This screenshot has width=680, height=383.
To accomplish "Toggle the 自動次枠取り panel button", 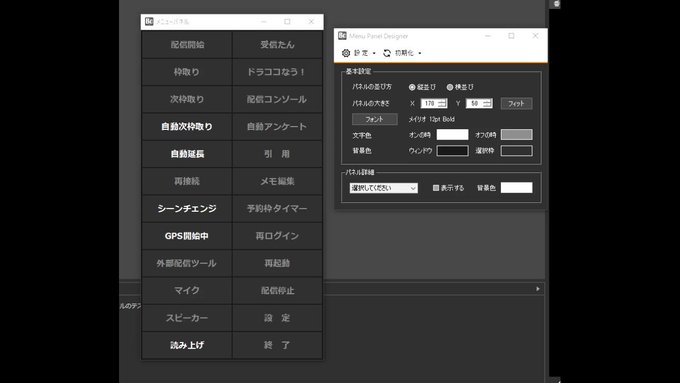I will (x=187, y=127).
